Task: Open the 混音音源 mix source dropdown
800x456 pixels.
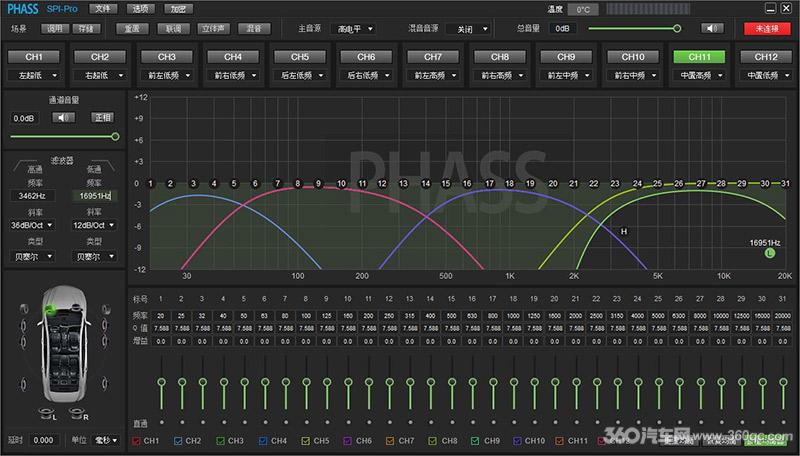Action: pos(468,29)
